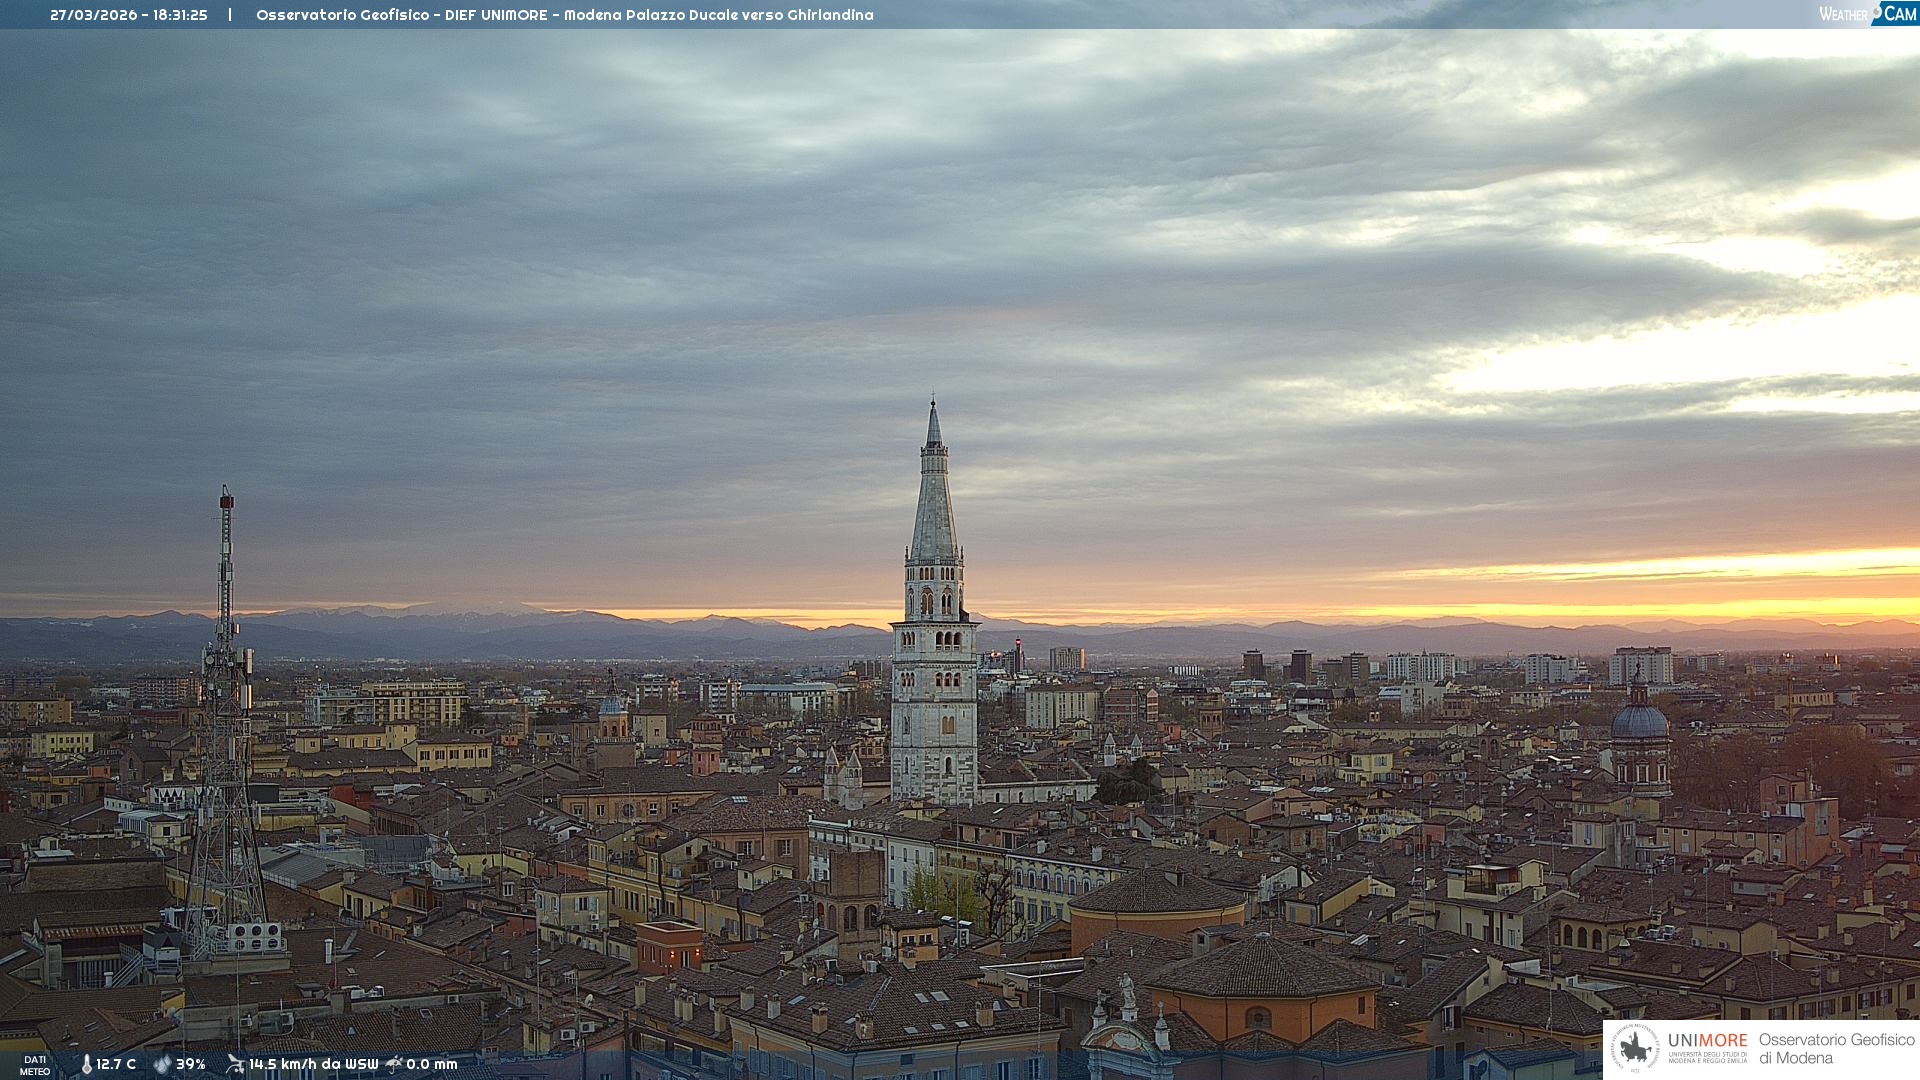Select the 39% humidity reading

[x=191, y=1064]
